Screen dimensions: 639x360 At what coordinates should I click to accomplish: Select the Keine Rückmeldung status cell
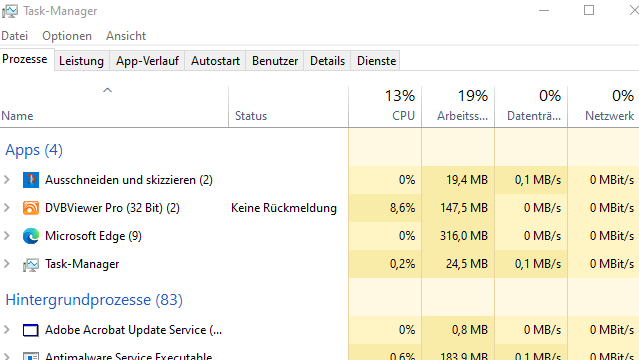(x=284, y=208)
